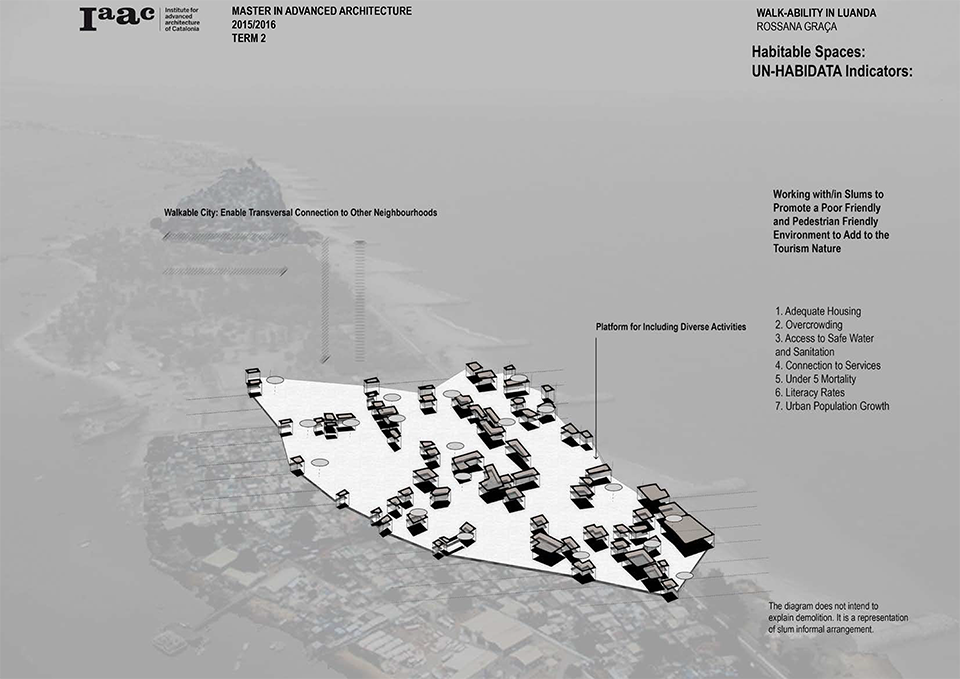This screenshot has width=960, height=679.
Task: Choose indicator 4. Connection to Services
Action: [x=827, y=366]
